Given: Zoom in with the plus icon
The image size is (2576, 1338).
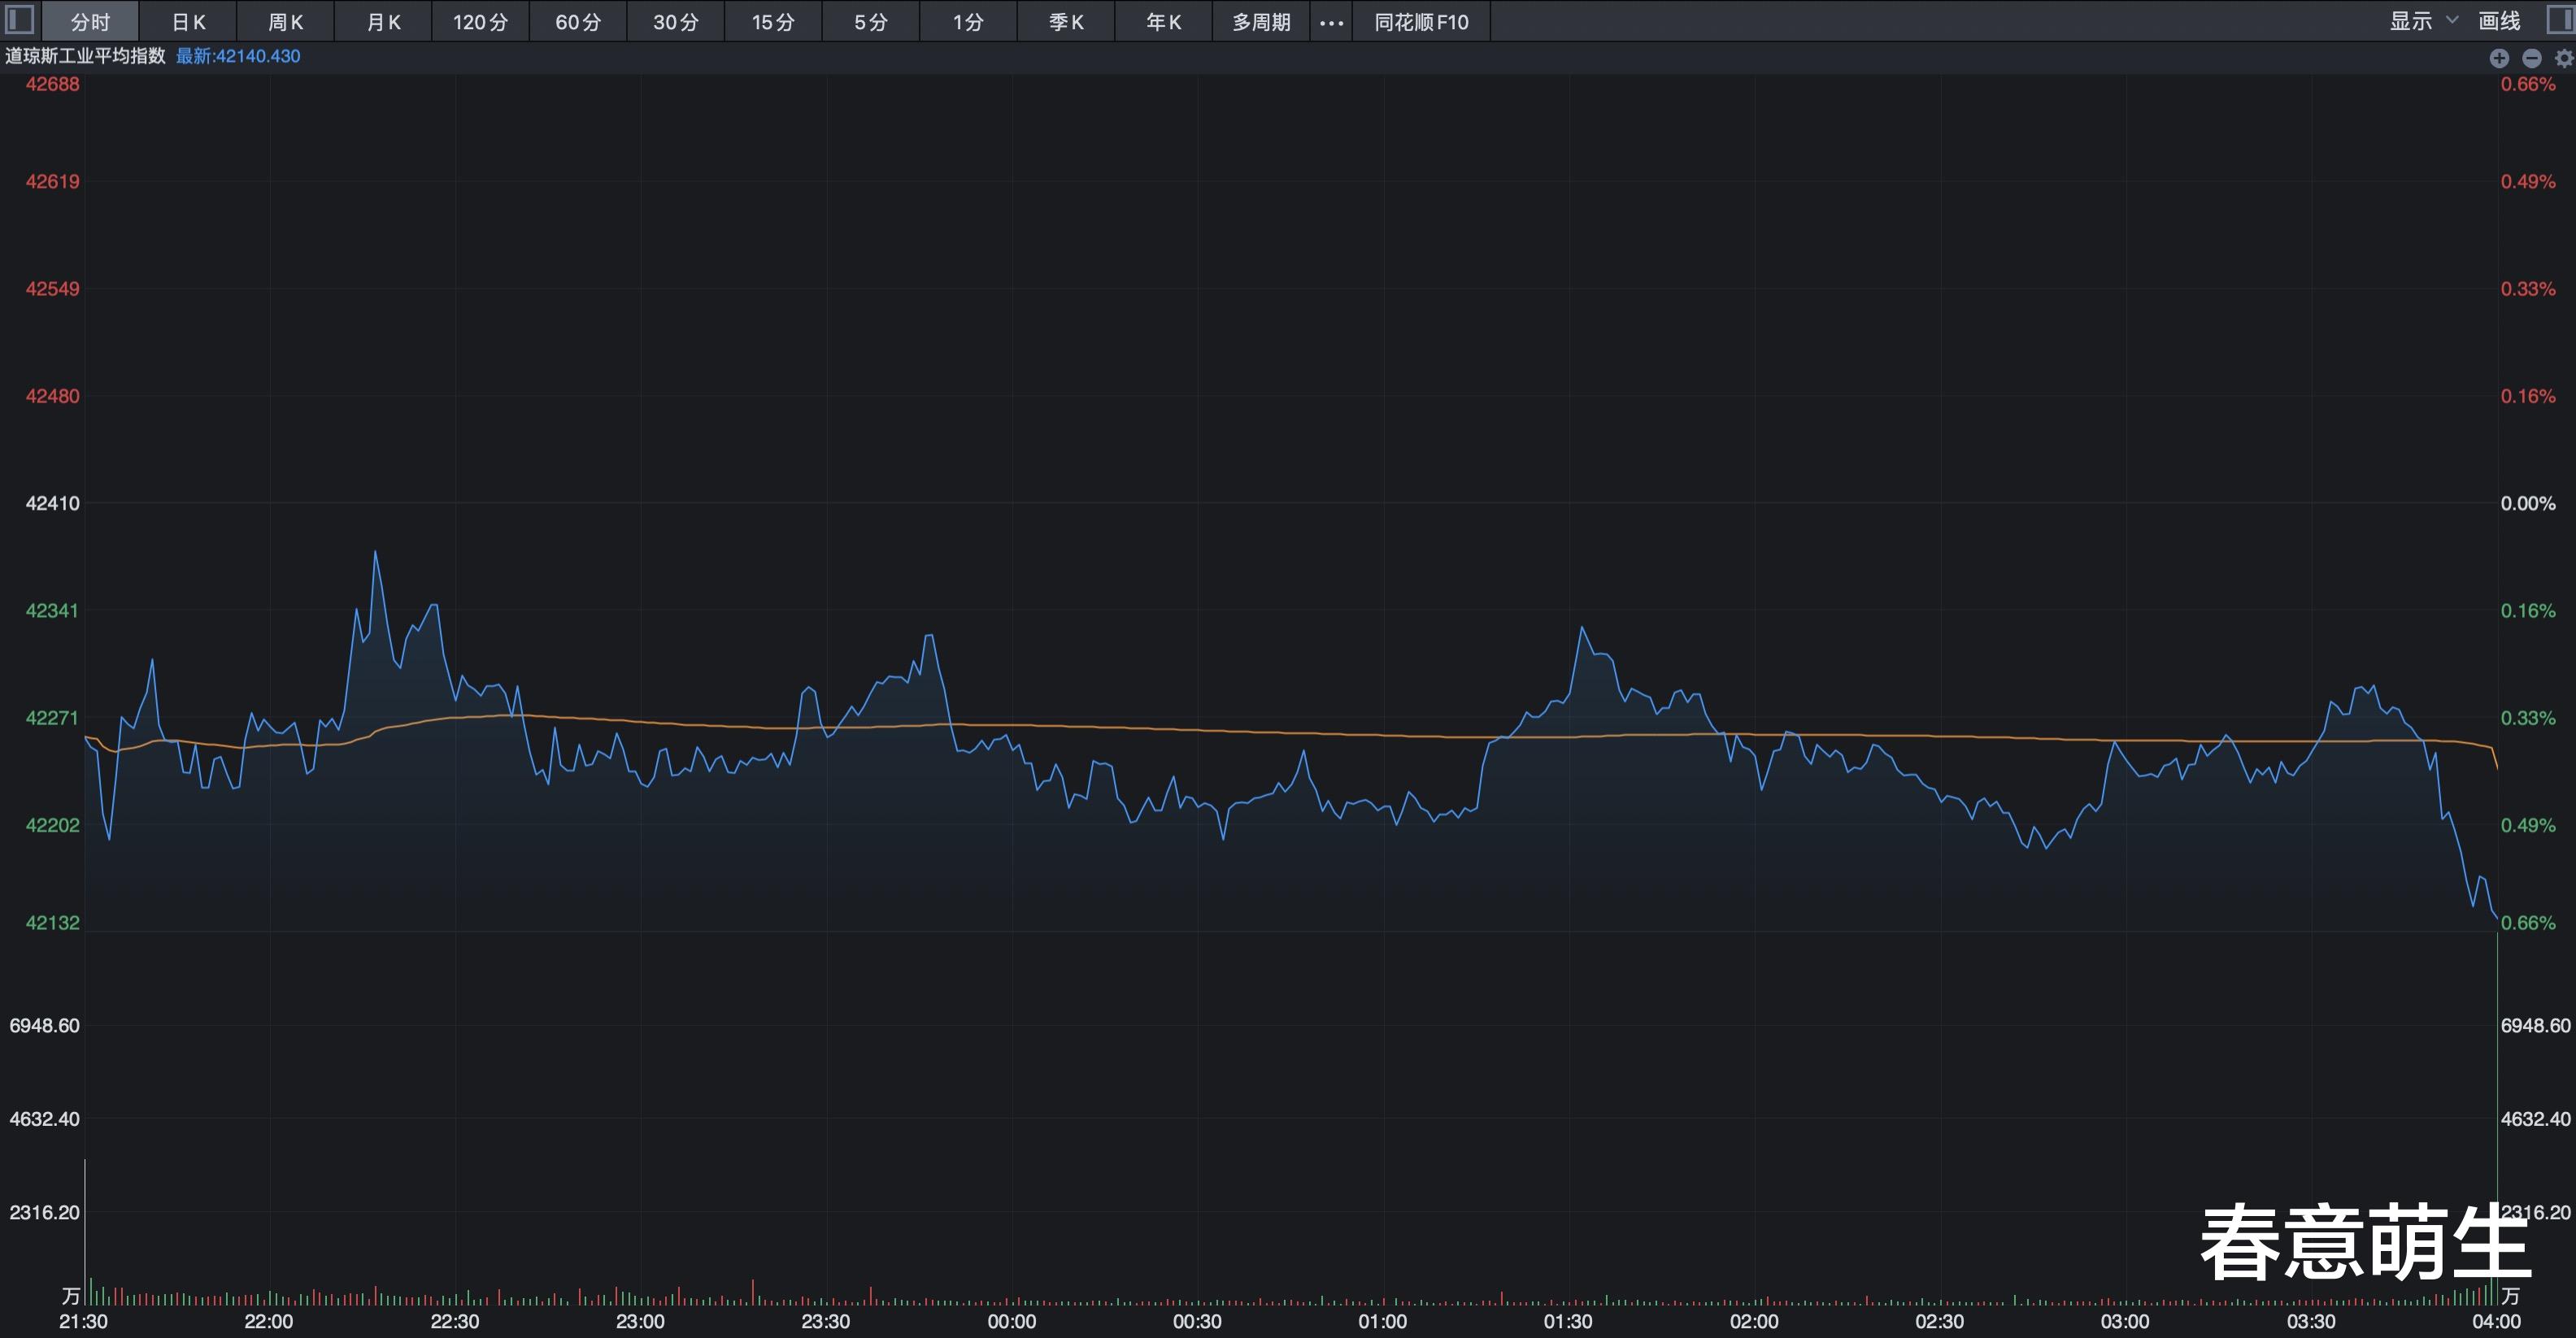Looking at the screenshot, I should (2499, 58).
